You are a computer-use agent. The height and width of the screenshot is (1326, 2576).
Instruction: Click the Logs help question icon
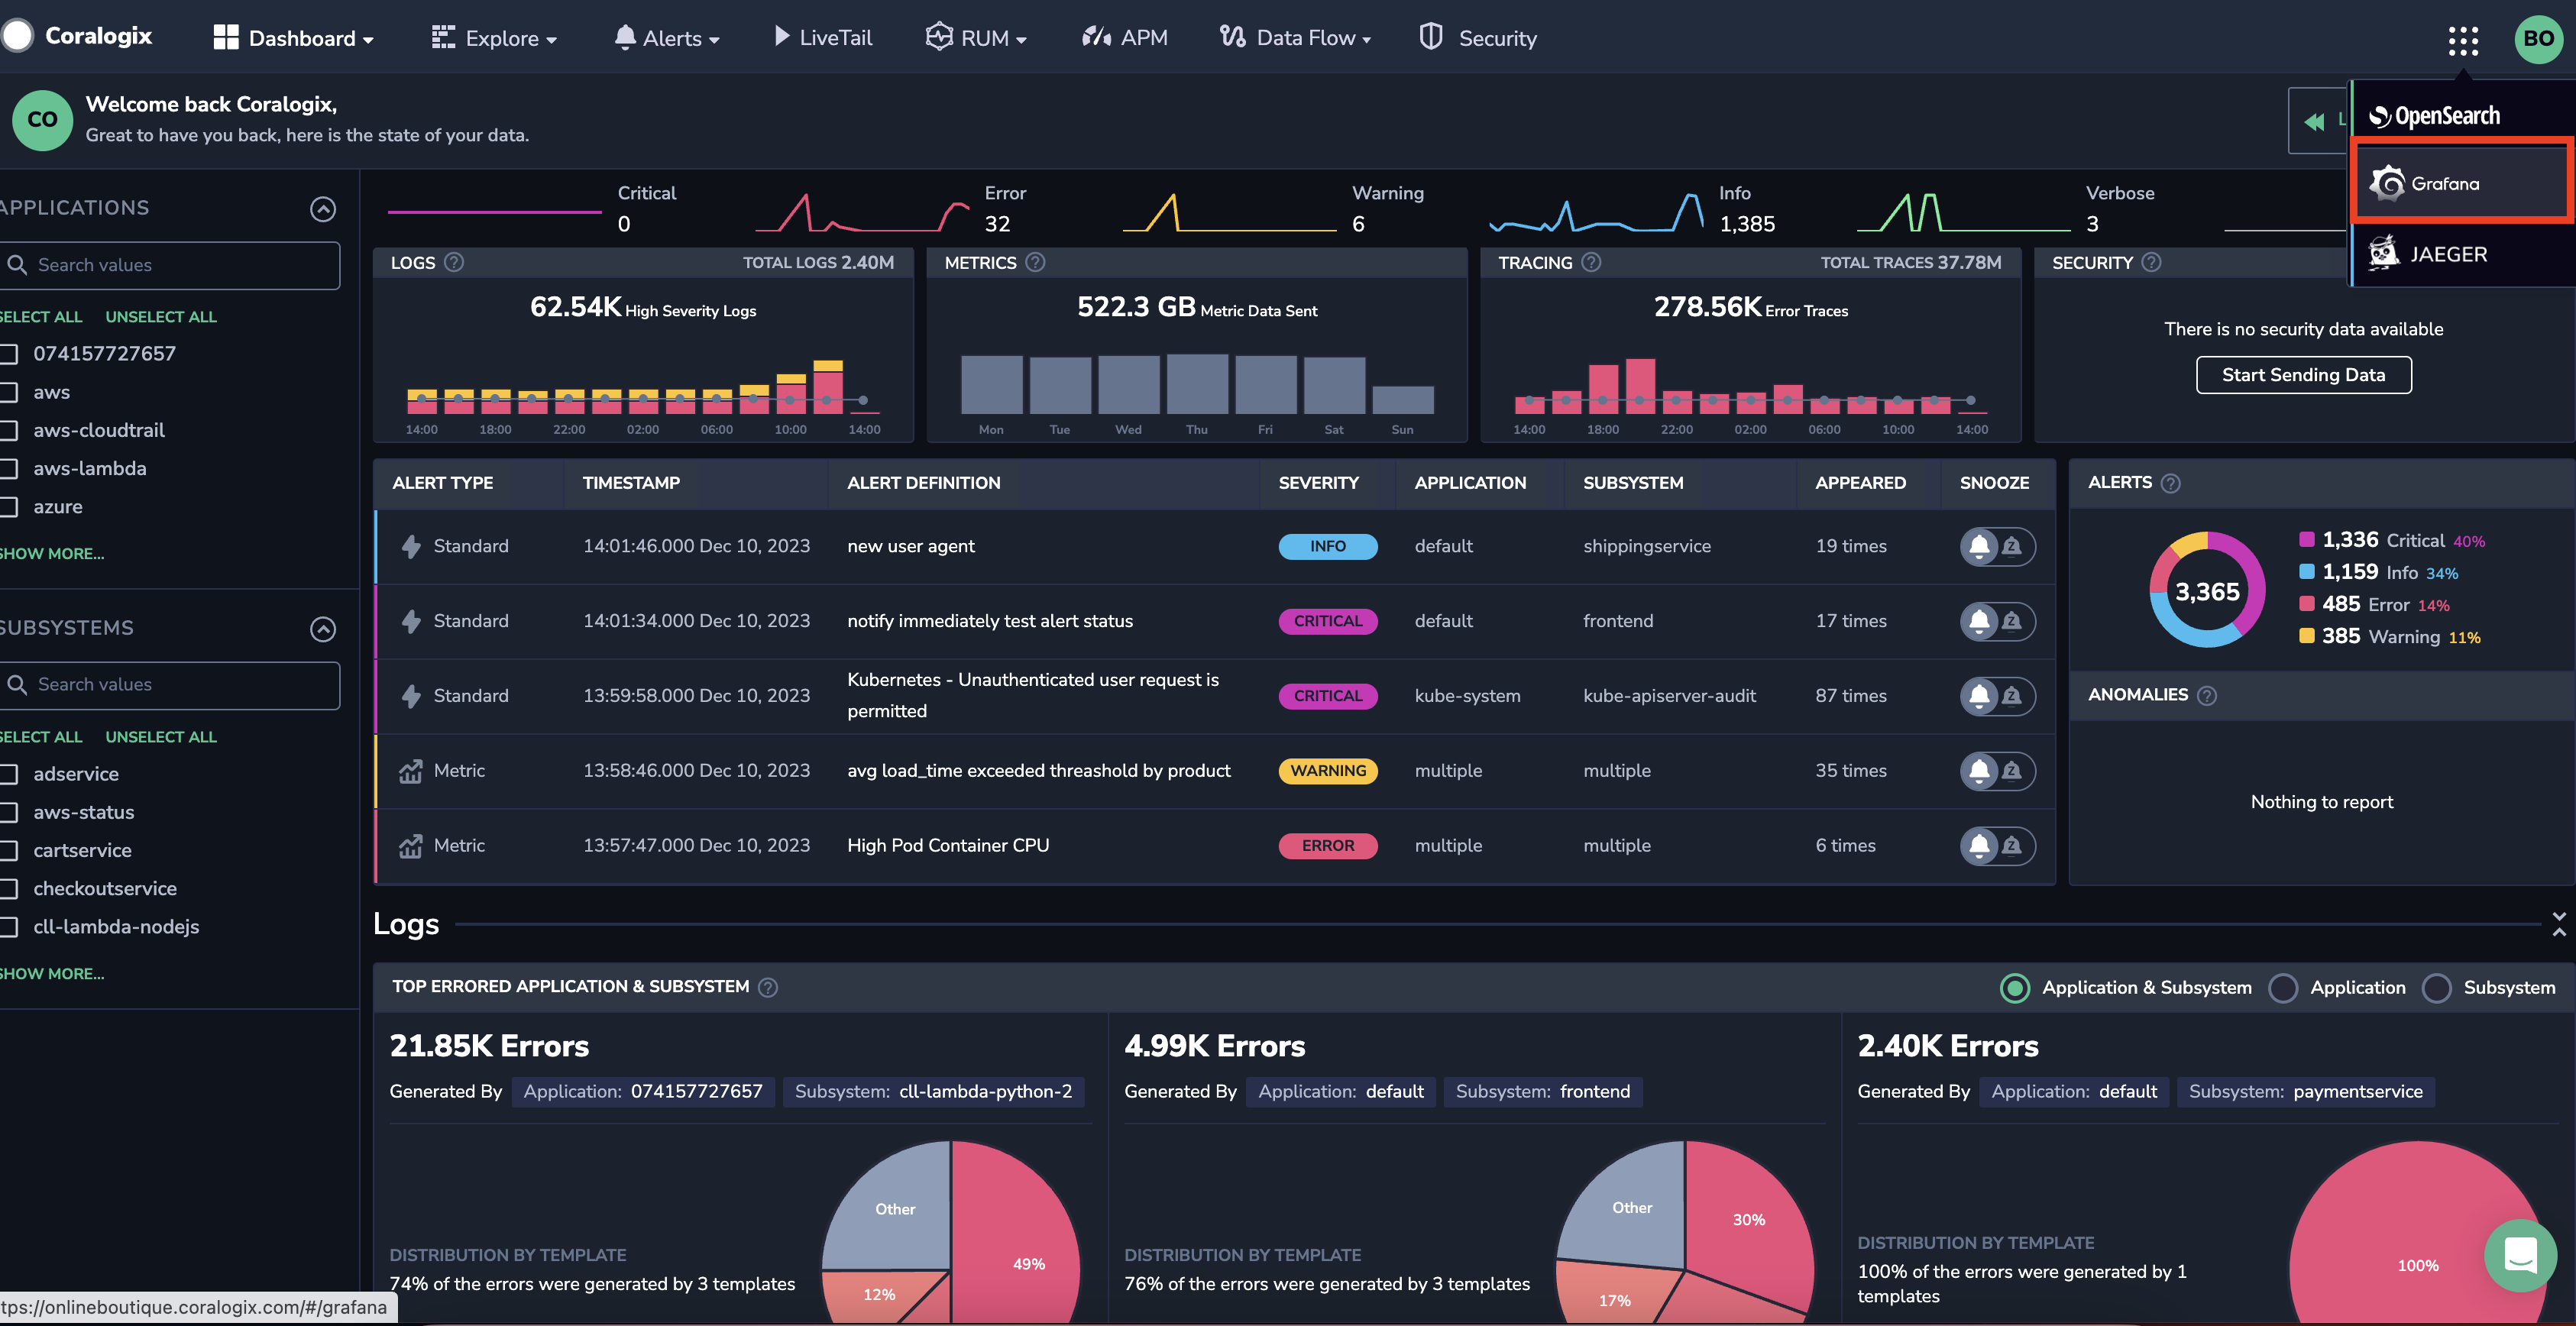click(454, 262)
